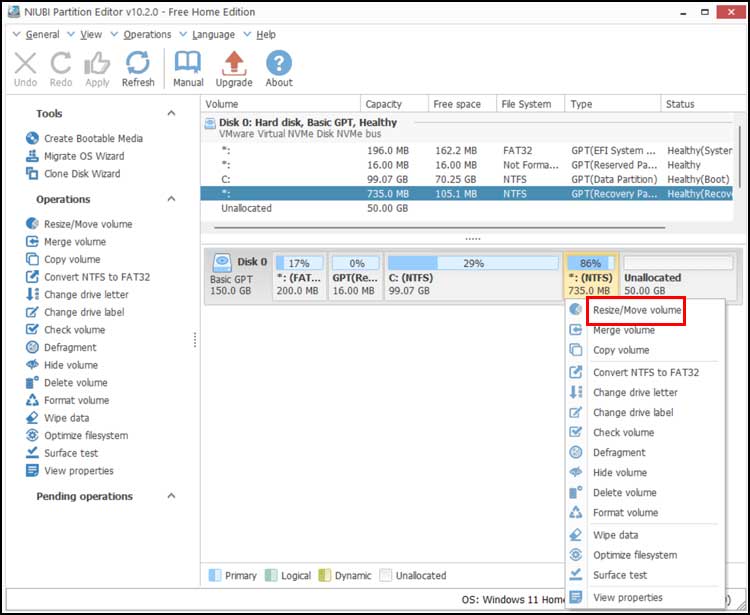Select the Unallocated row in volume list
This screenshot has width=750, height=615.
(x=467, y=208)
